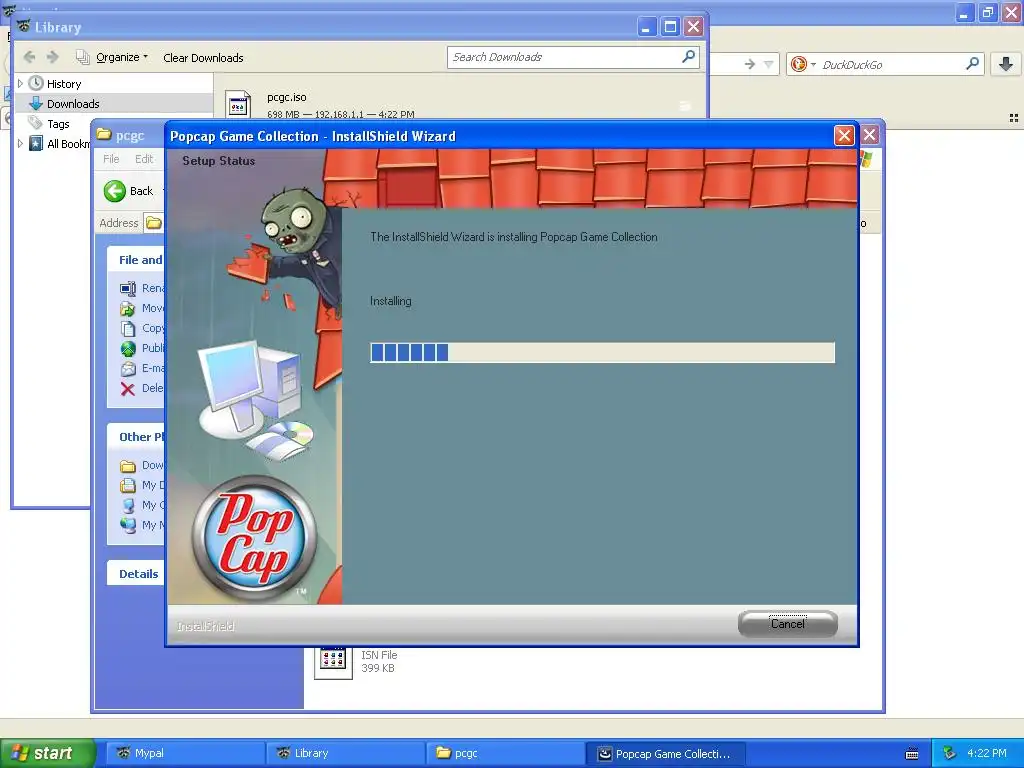Open the Windows start menu

point(47,753)
